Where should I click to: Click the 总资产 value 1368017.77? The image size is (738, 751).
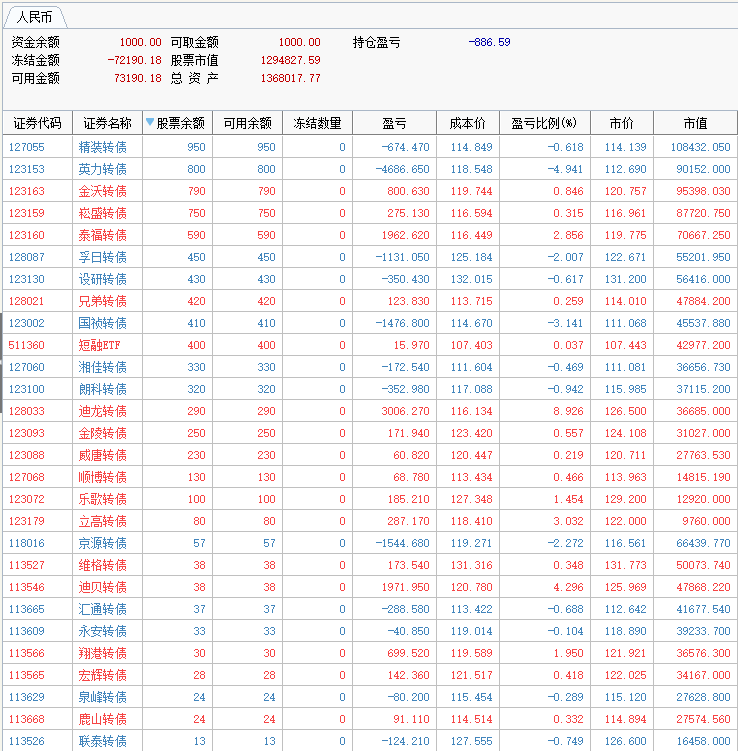click(x=286, y=78)
